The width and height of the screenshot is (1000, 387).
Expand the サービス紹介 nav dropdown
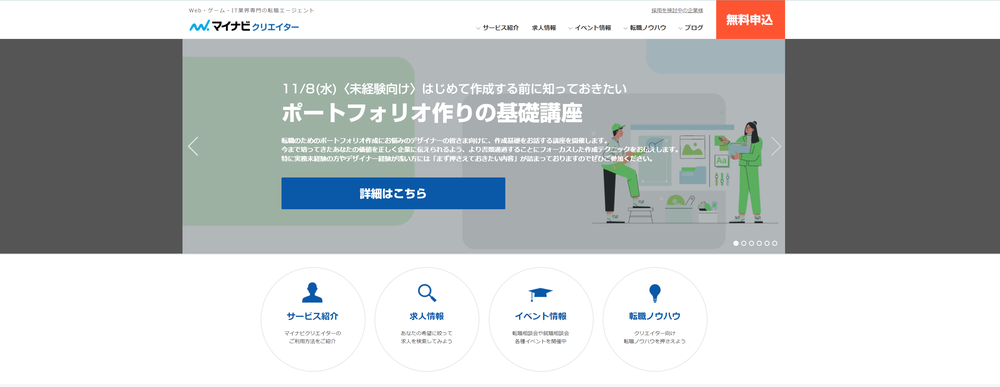(497, 28)
